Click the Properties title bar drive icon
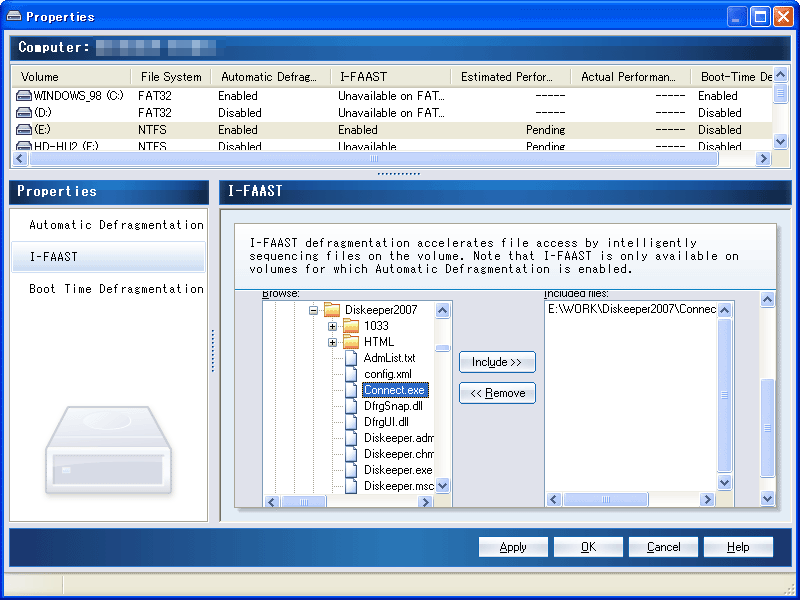This screenshot has width=800, height=600. coord(14,16)
